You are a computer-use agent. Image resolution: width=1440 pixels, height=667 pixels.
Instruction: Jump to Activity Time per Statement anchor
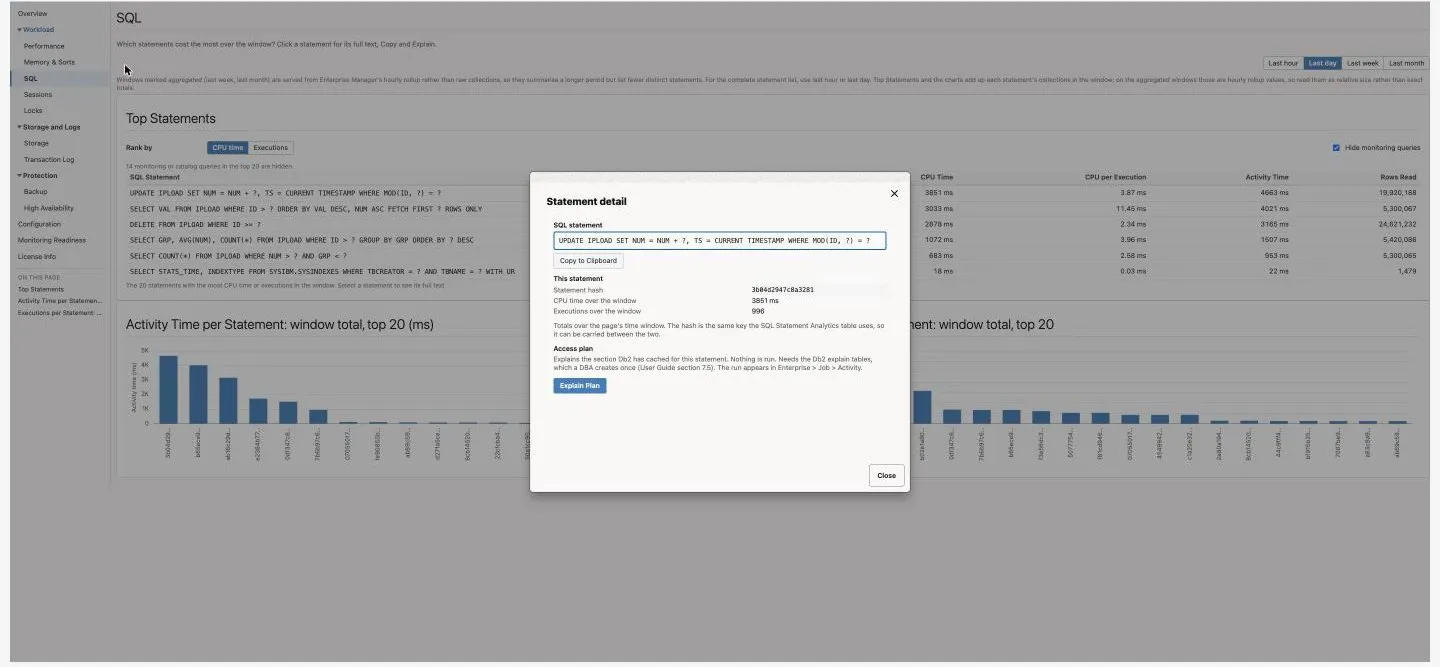coord(59,300)
